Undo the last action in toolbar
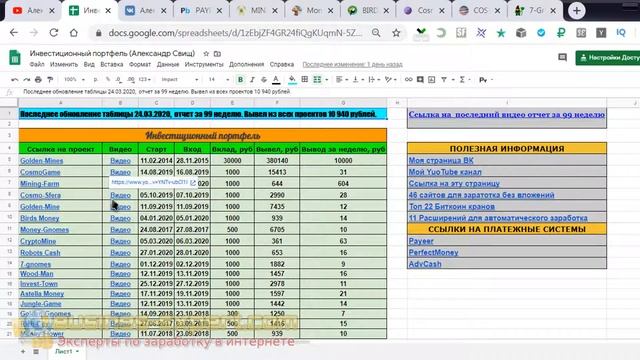 pyautogui.click(x=15, y=80)
